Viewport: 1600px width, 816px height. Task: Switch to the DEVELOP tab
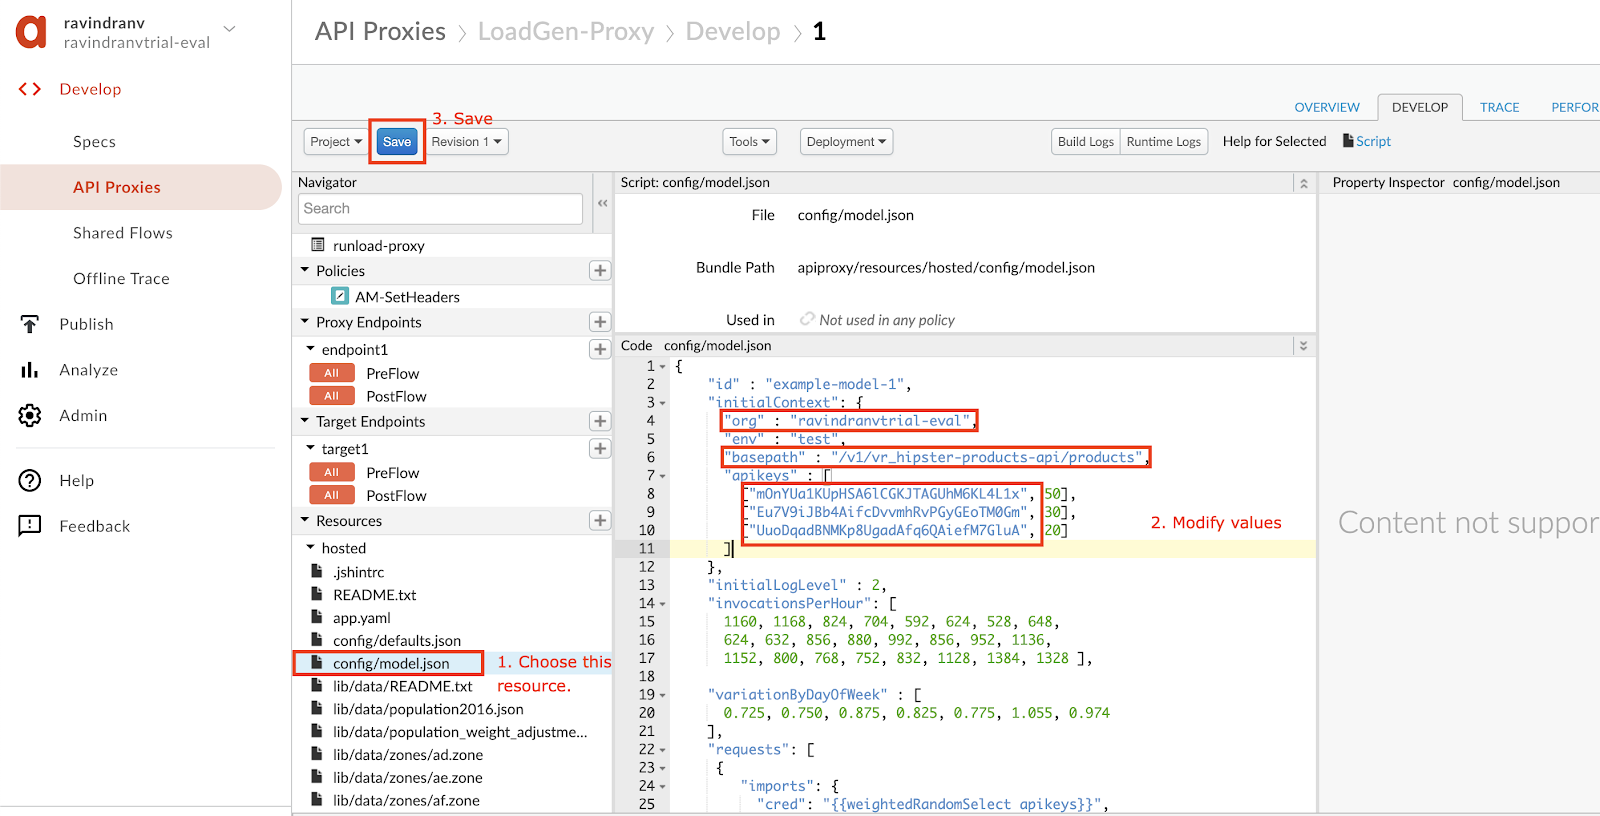point(1420,107)
